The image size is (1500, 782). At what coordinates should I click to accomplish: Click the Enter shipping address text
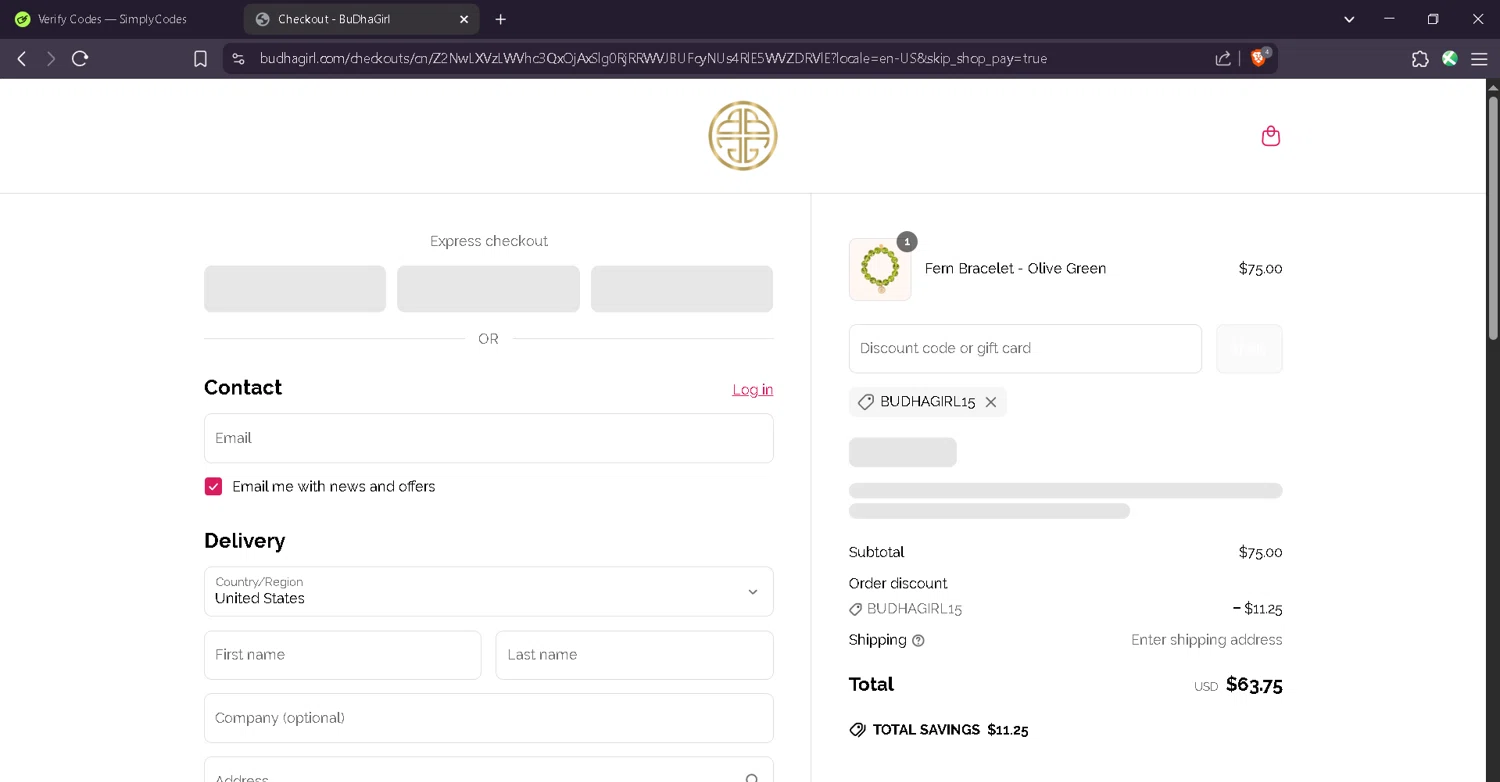[1206, 640]
